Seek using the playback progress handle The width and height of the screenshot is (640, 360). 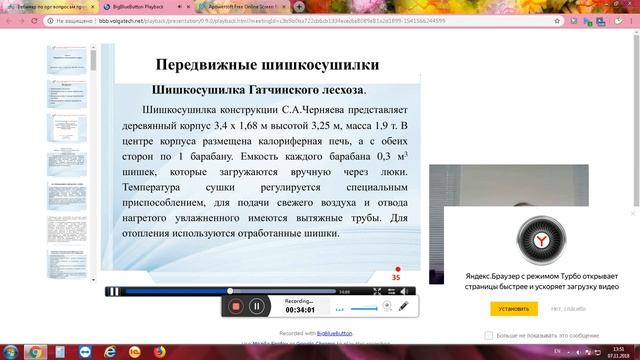230,291
